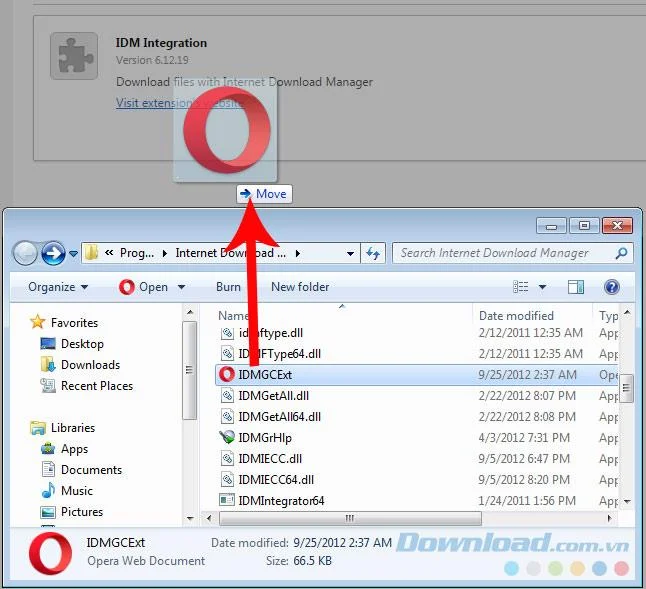The height and width of the screenshot is (589, 646).
Task: Select the IDMFType64.dll file row
Action: (x=416, y=353)
